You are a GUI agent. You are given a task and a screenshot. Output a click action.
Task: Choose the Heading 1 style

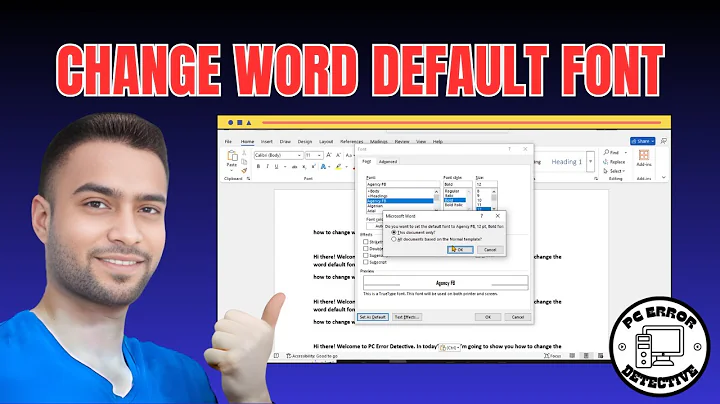coord(566,162)
